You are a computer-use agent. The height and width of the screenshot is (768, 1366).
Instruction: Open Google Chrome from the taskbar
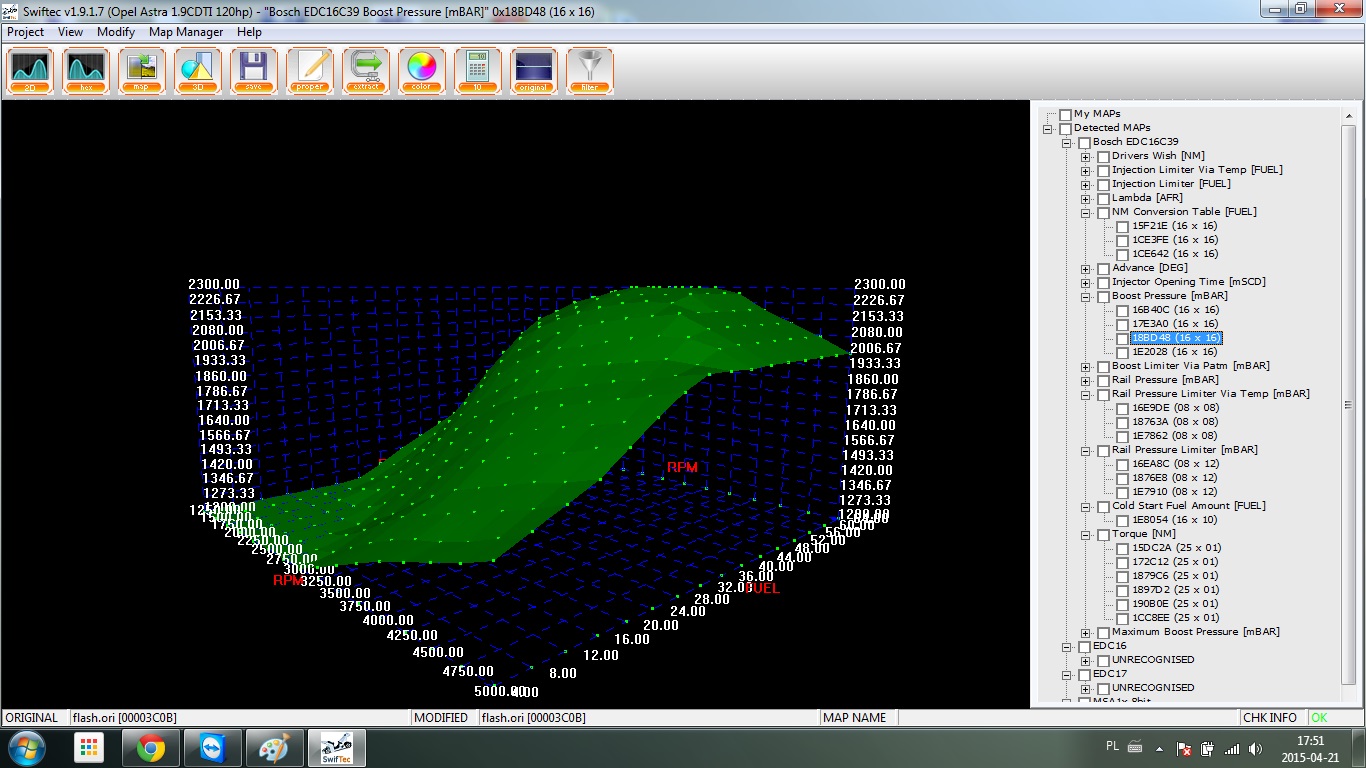[151, 748]
